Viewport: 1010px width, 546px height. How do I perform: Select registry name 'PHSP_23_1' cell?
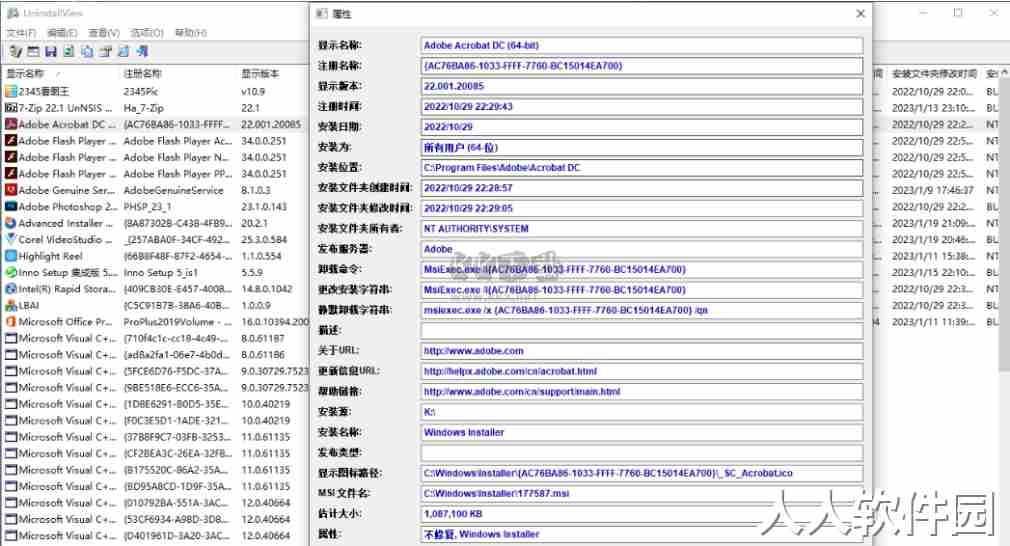pos(148,207)
